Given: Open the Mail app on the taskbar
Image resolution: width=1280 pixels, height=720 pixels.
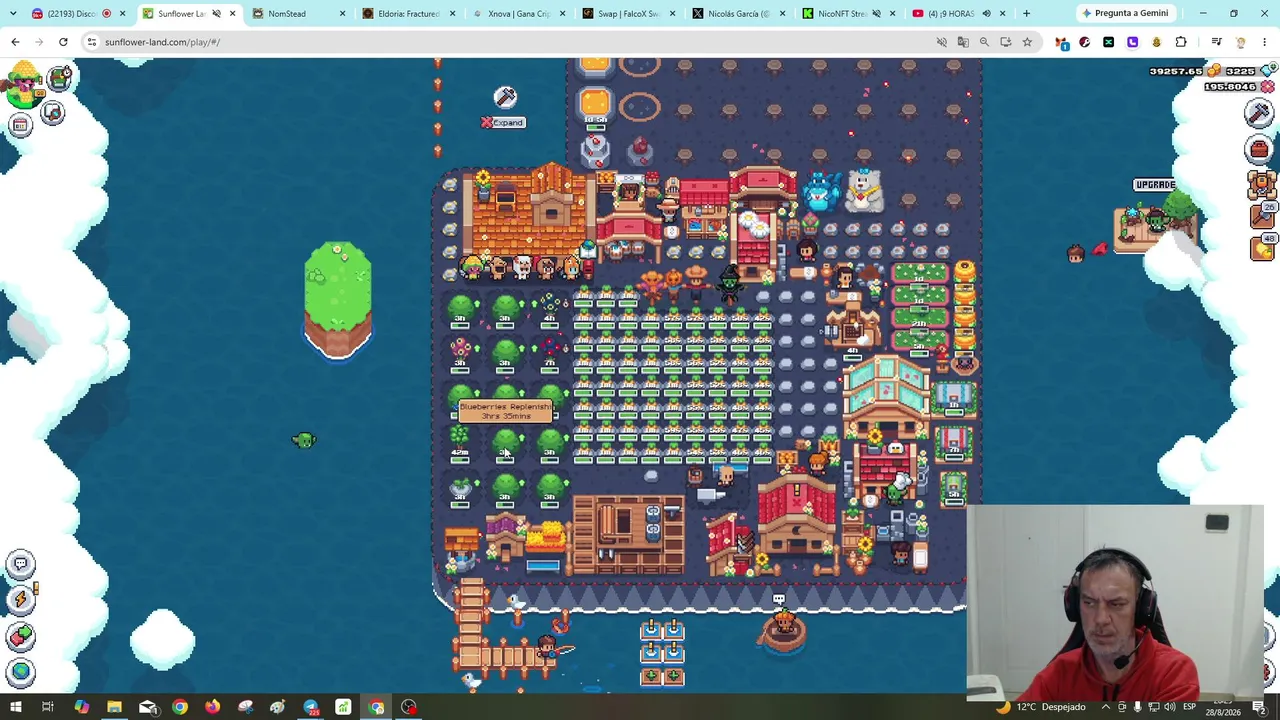Looking at the screenshot, I should [147, 707].
